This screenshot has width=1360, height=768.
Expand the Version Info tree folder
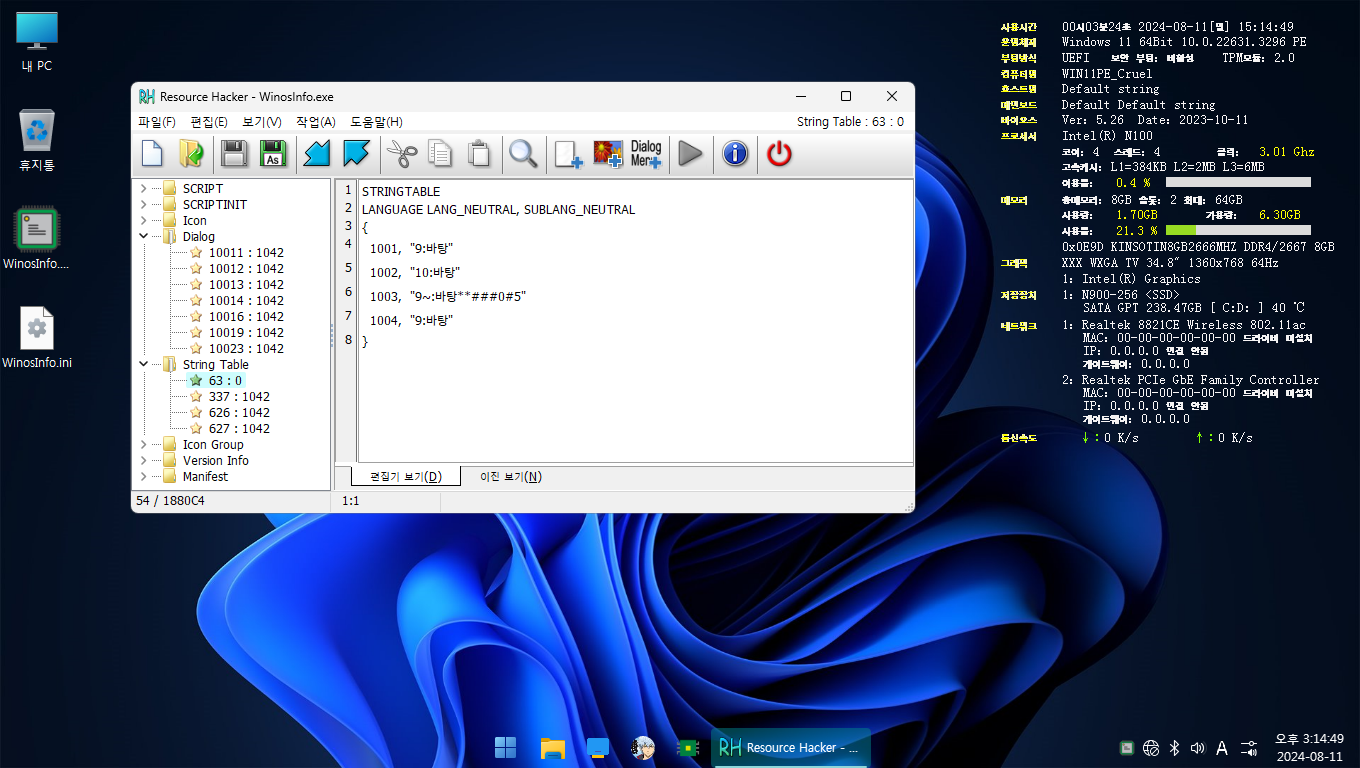tap(144, 460)
